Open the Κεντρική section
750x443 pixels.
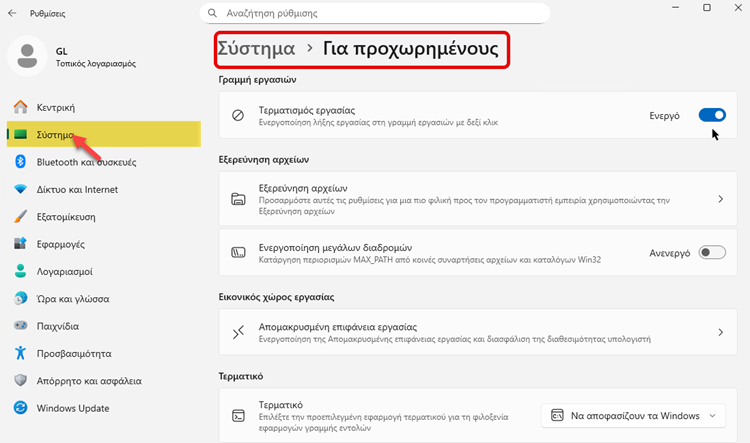pos(104,107)
